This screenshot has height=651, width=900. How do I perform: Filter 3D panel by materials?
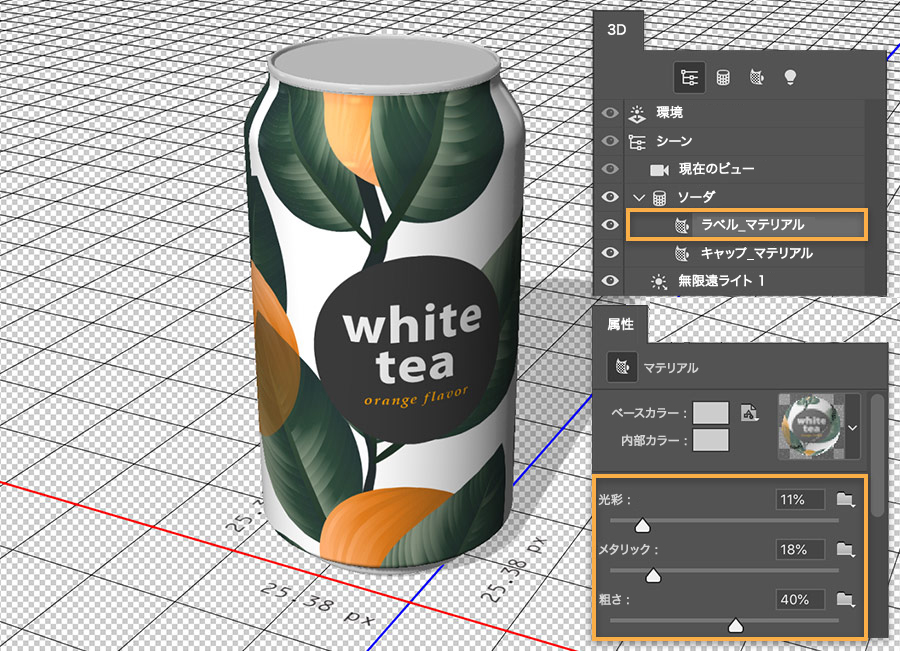pos(757,77)
